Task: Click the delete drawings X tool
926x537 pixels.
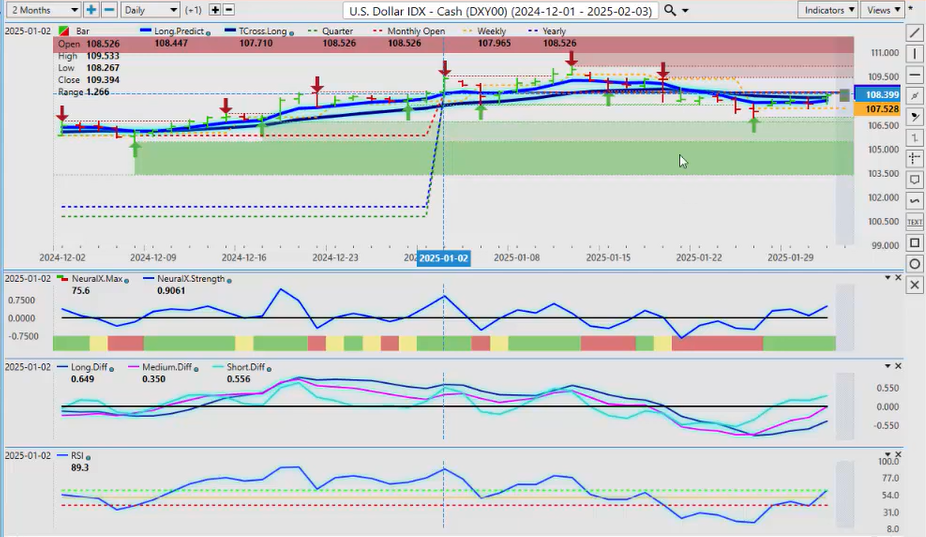Action: tap(914, 285)
